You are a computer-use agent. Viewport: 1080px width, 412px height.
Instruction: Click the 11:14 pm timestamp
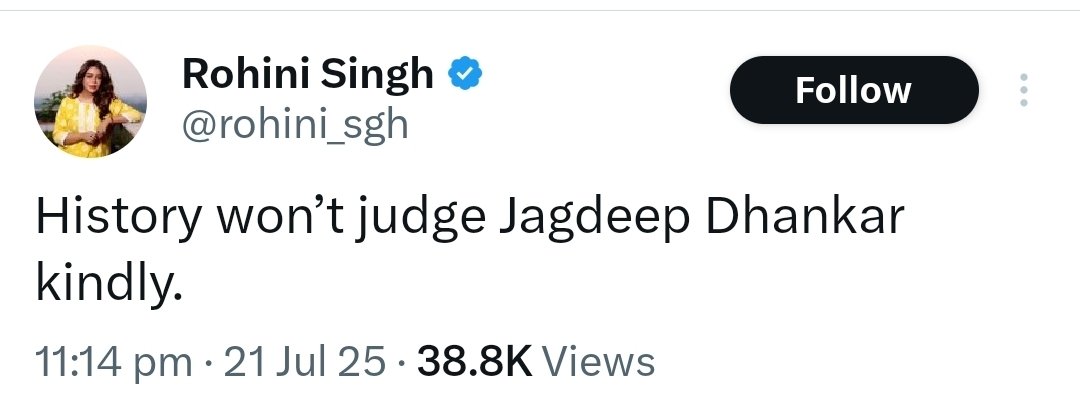(x=114, y=362)
